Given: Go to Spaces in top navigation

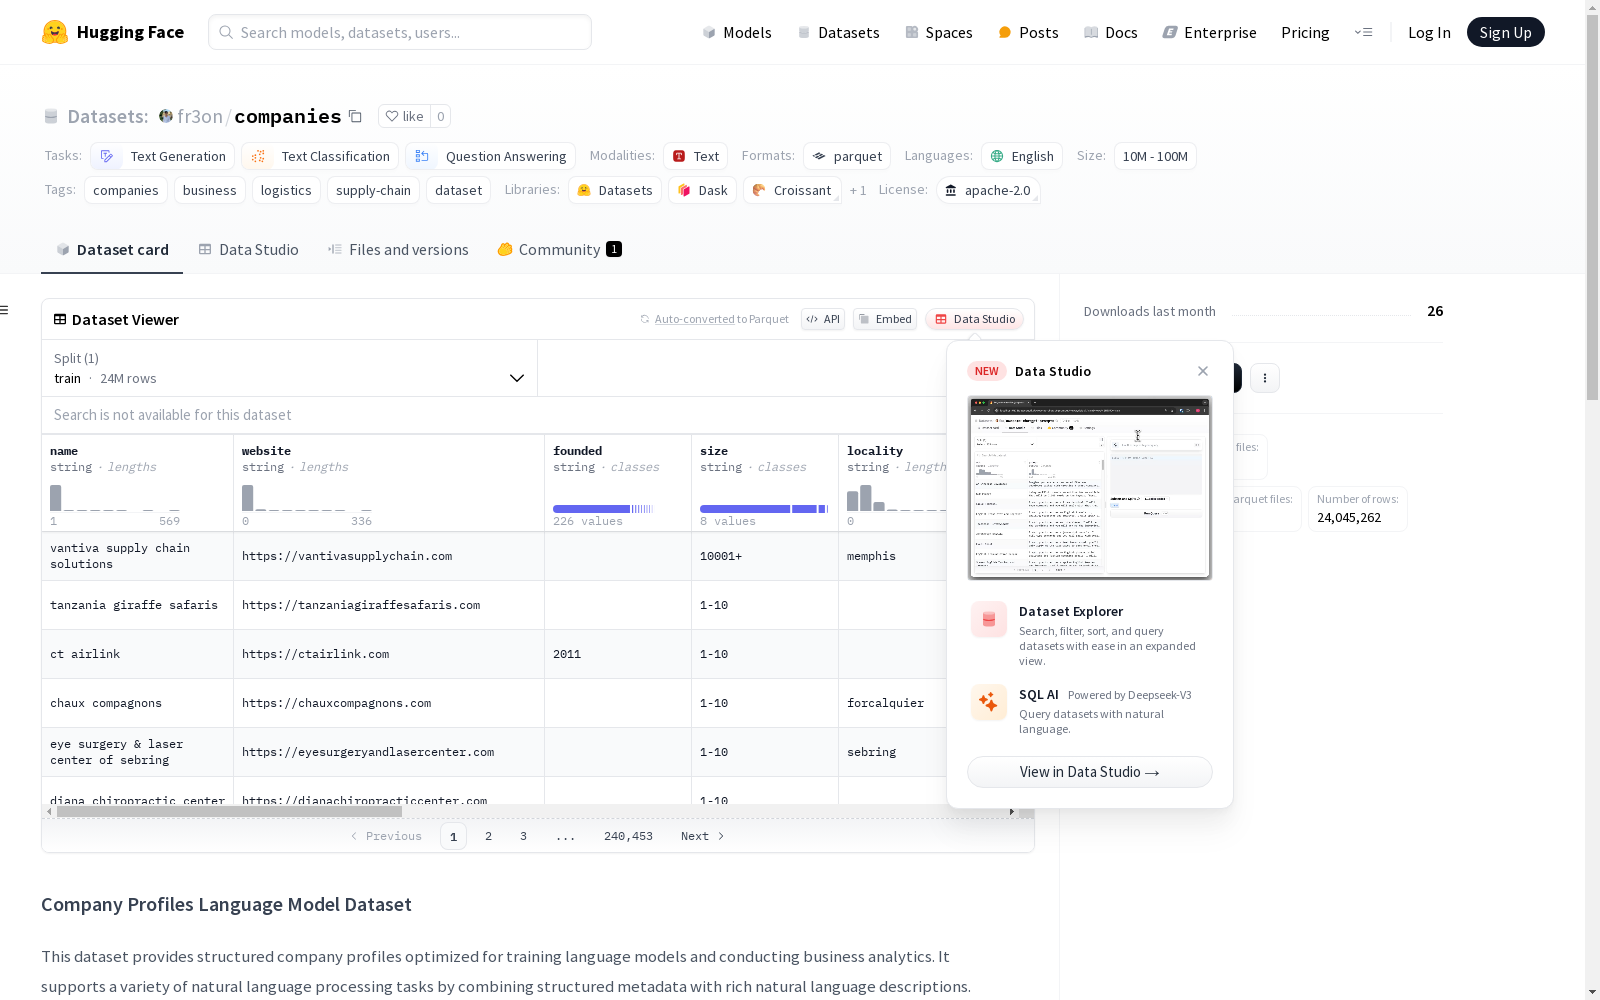Looking at the screenshot, I should (938, 32).
